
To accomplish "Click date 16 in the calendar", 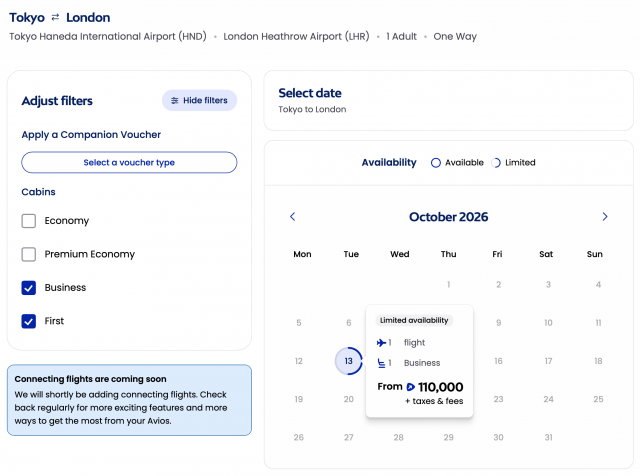I will (498, 361).
